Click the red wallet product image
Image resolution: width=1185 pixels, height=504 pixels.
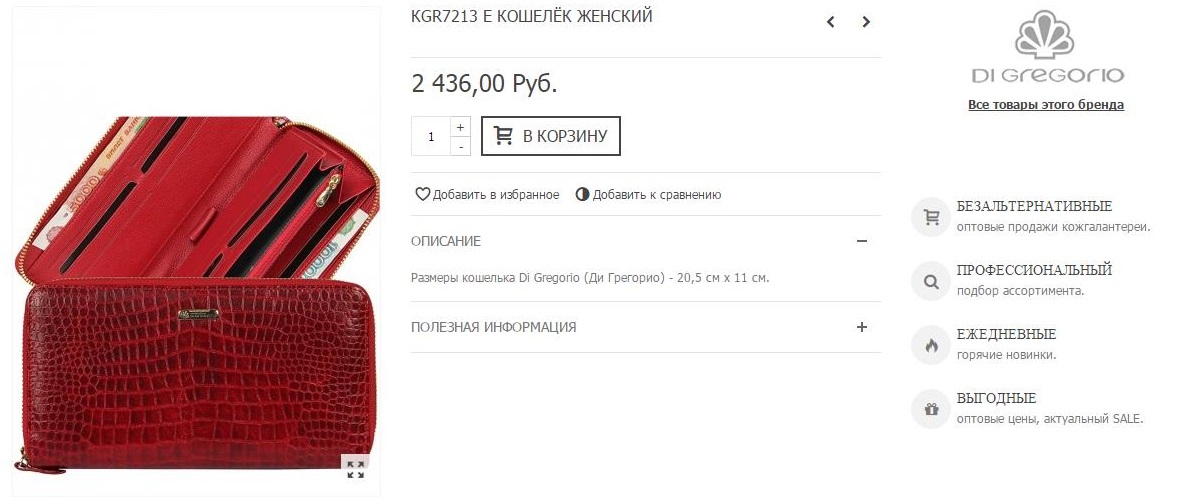(196, 294)
